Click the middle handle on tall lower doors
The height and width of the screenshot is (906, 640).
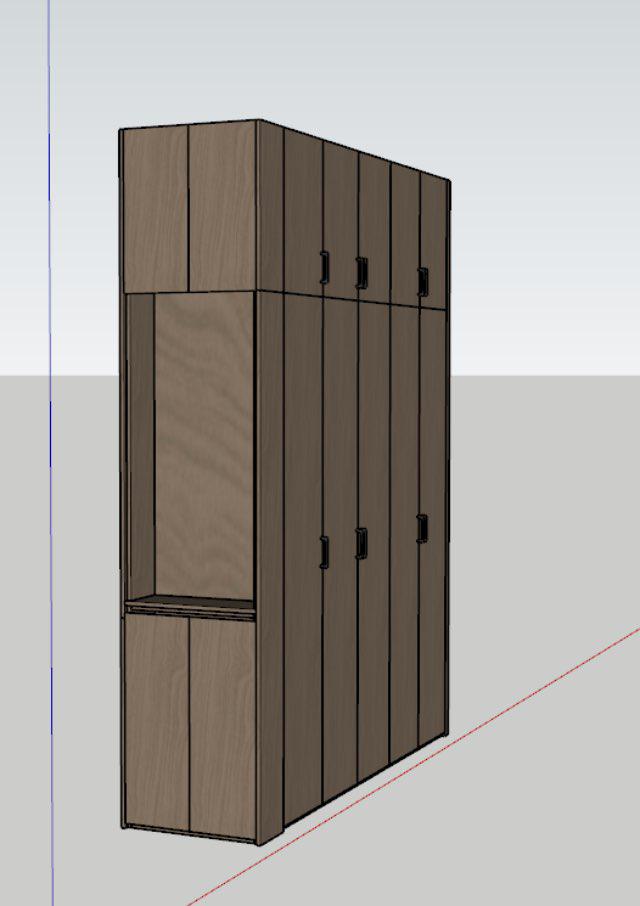(x=361, y=542)
